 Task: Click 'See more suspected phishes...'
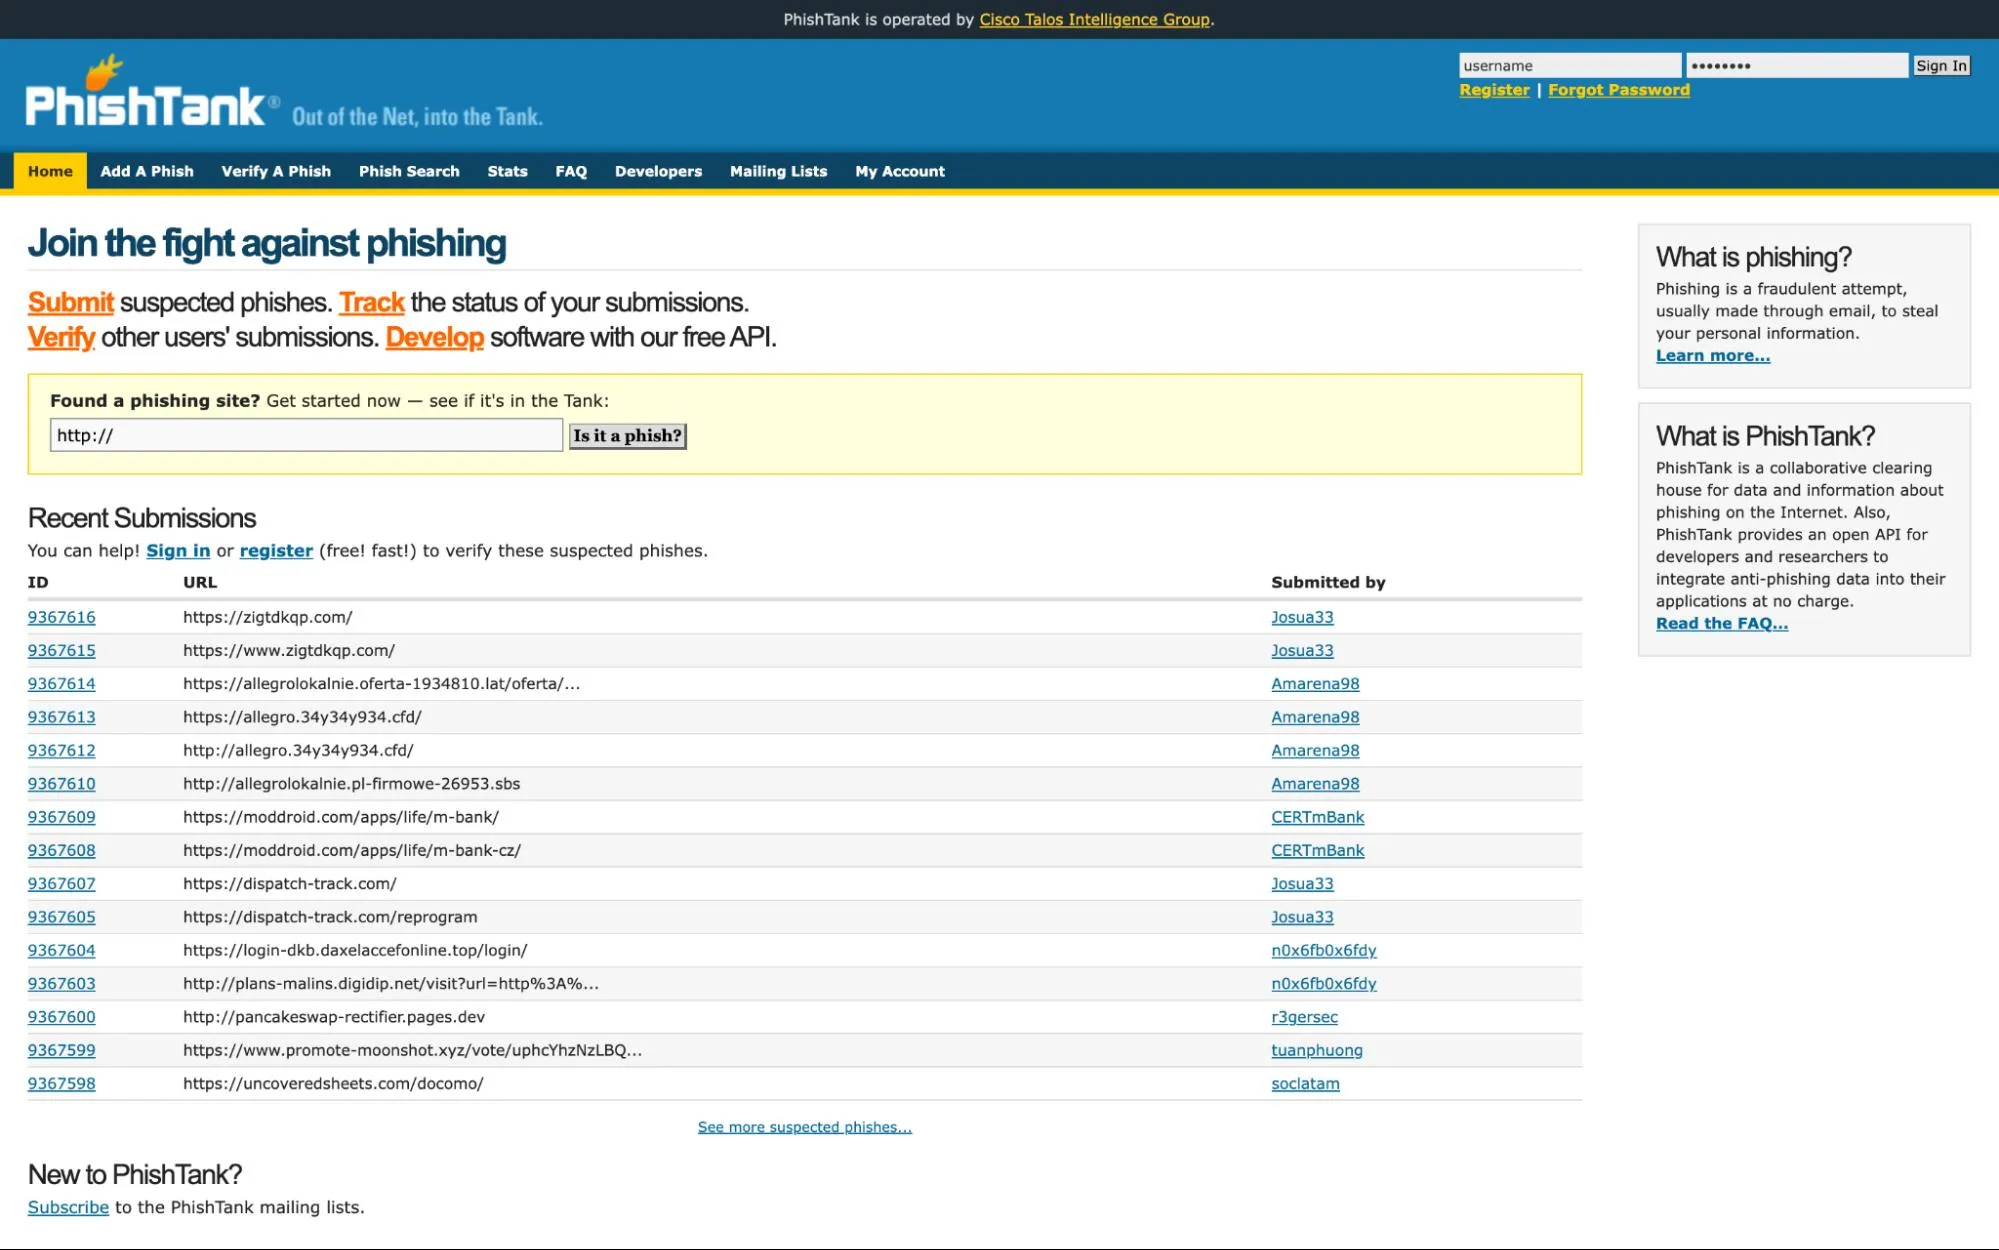(x=804, y=1126)
